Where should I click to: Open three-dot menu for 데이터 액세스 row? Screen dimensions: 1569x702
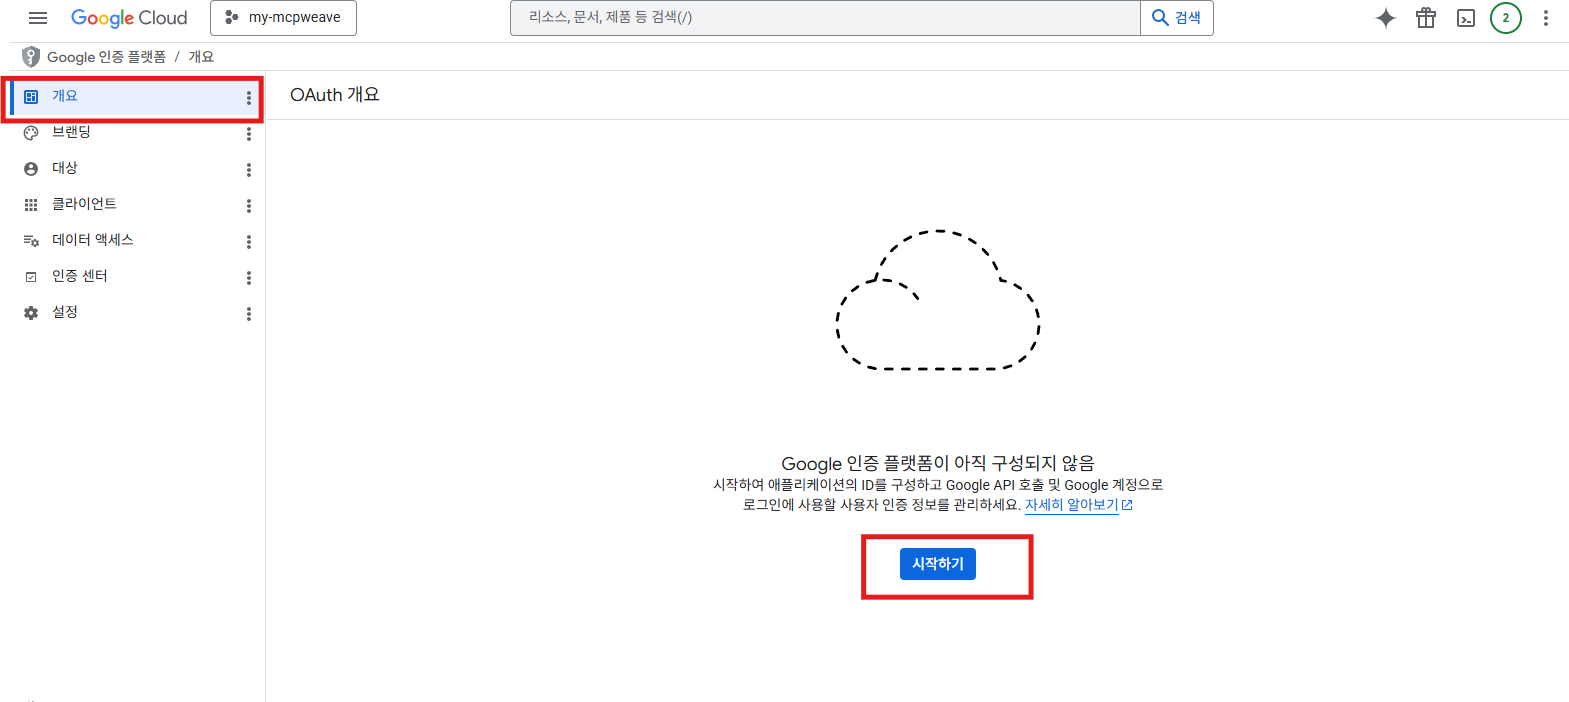(x=249, y=242)
